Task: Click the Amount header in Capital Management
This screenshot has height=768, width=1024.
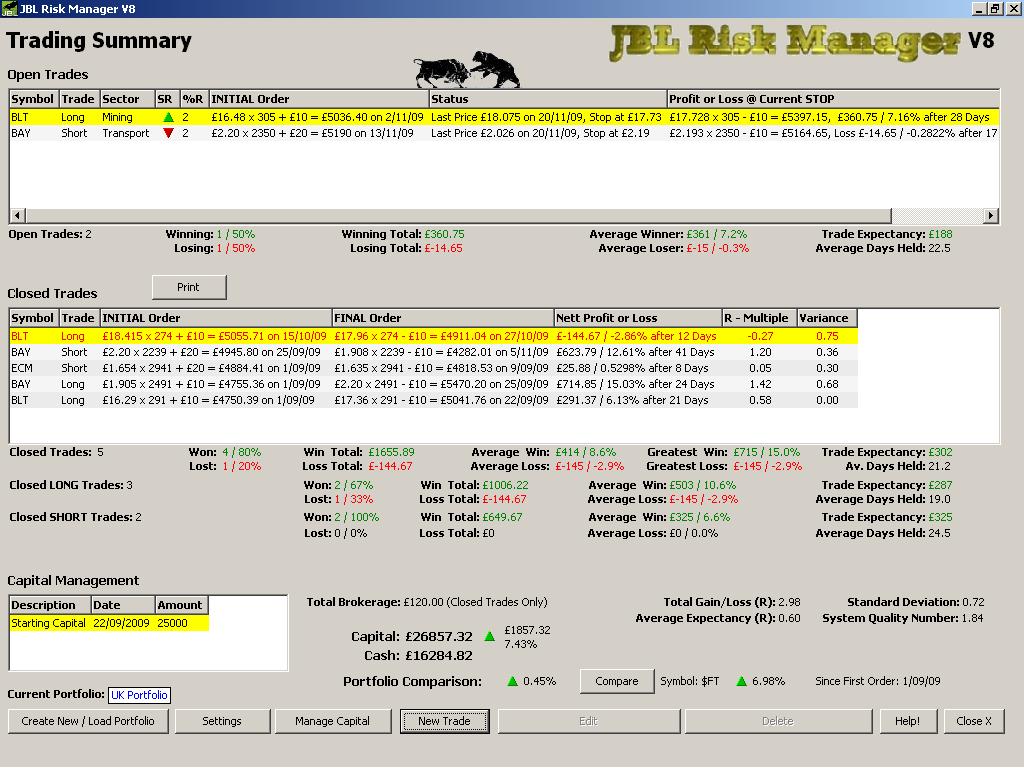Action: (x=182, y=605)
